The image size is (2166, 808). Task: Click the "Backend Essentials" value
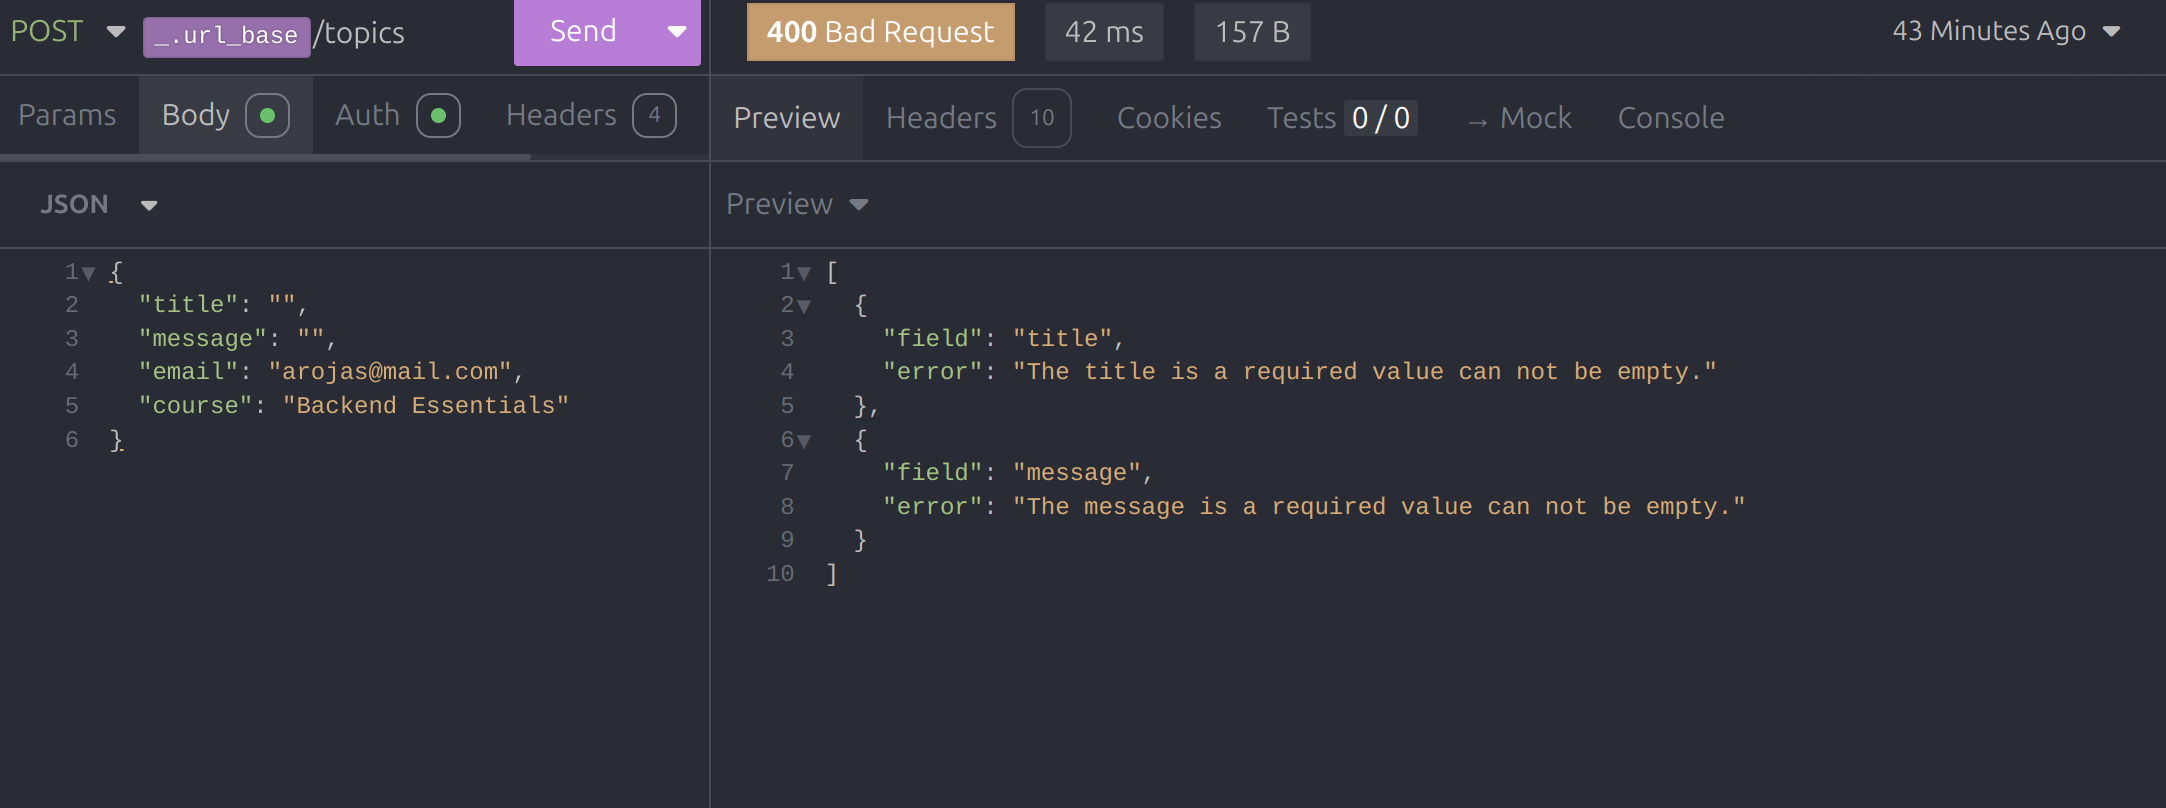click(426, 405)
